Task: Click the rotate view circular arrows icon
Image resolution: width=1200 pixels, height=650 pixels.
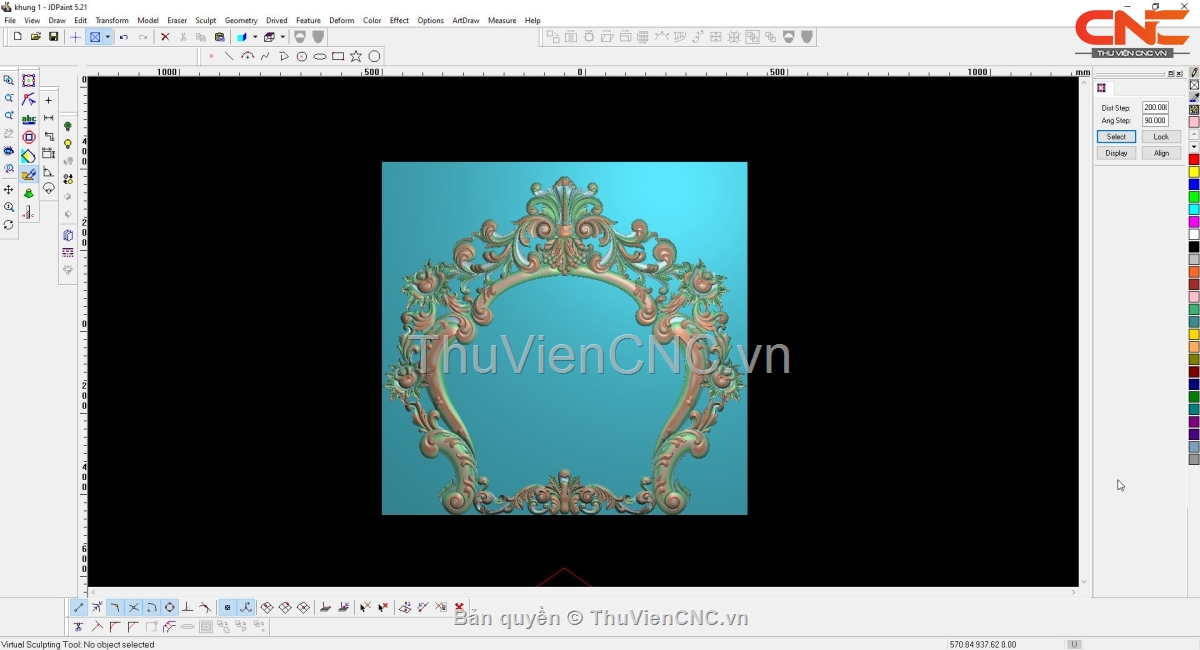Action: click(9, 225)
